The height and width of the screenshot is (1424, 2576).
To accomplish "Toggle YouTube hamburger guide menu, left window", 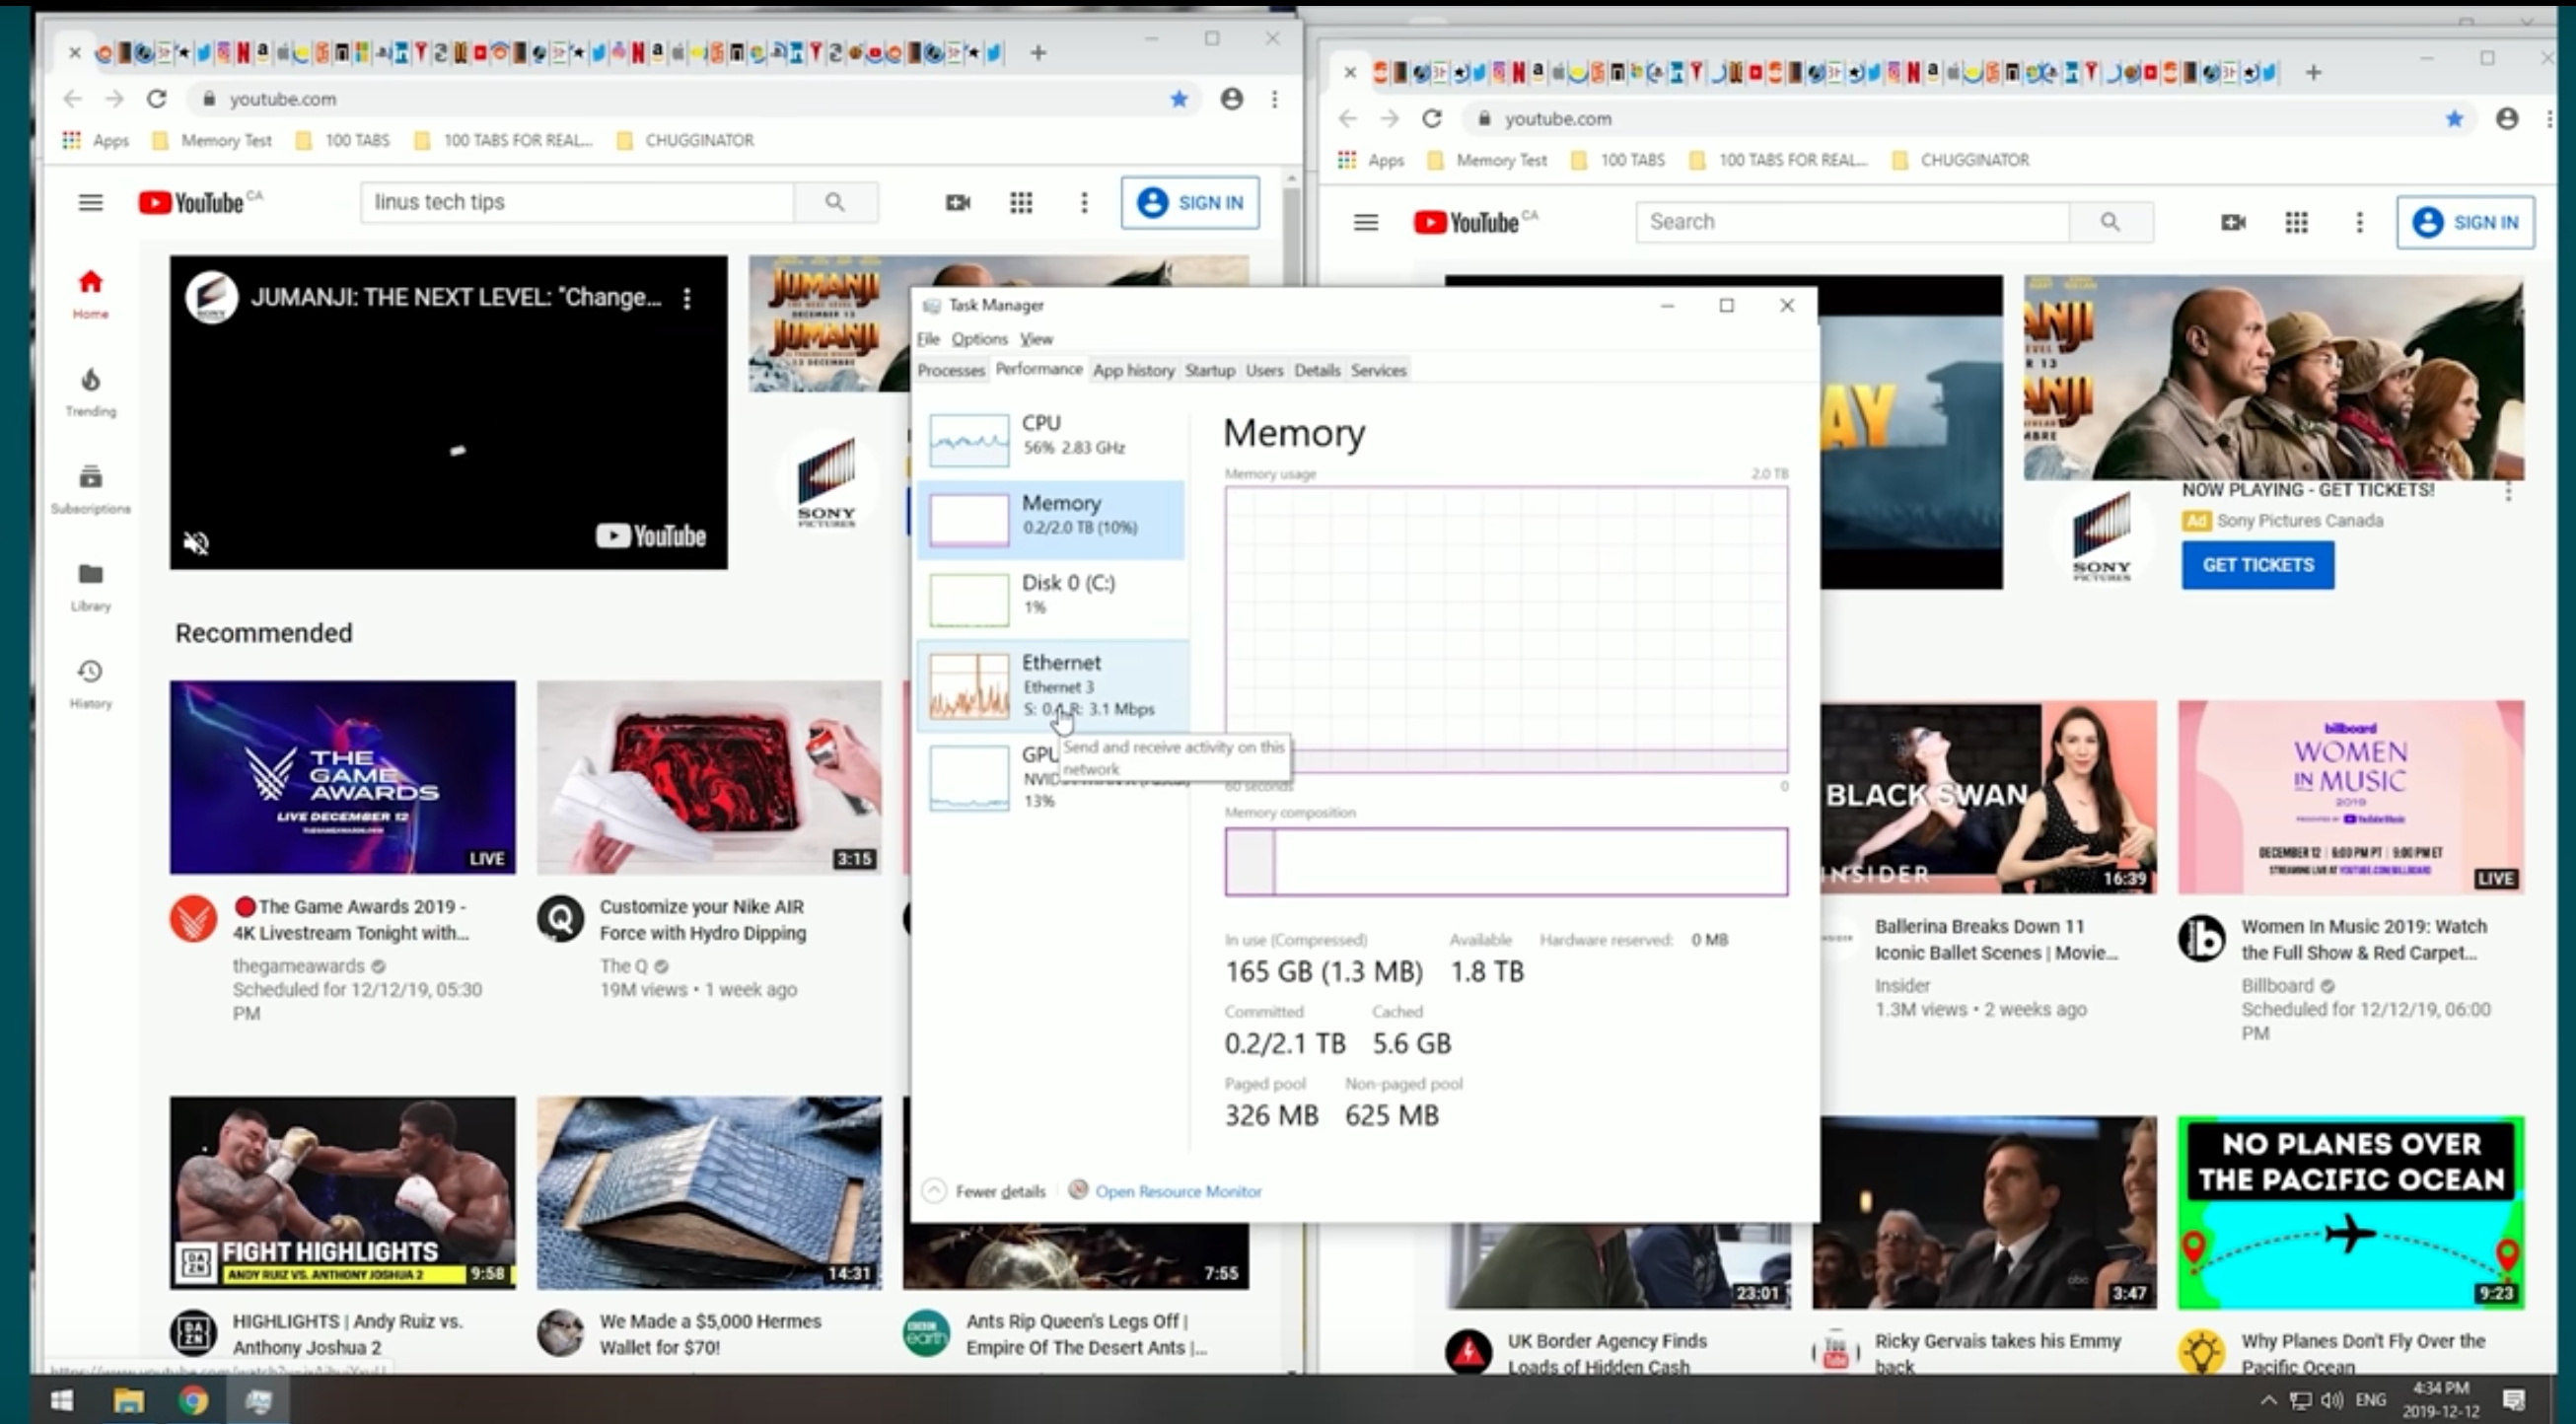I will 90,203.
